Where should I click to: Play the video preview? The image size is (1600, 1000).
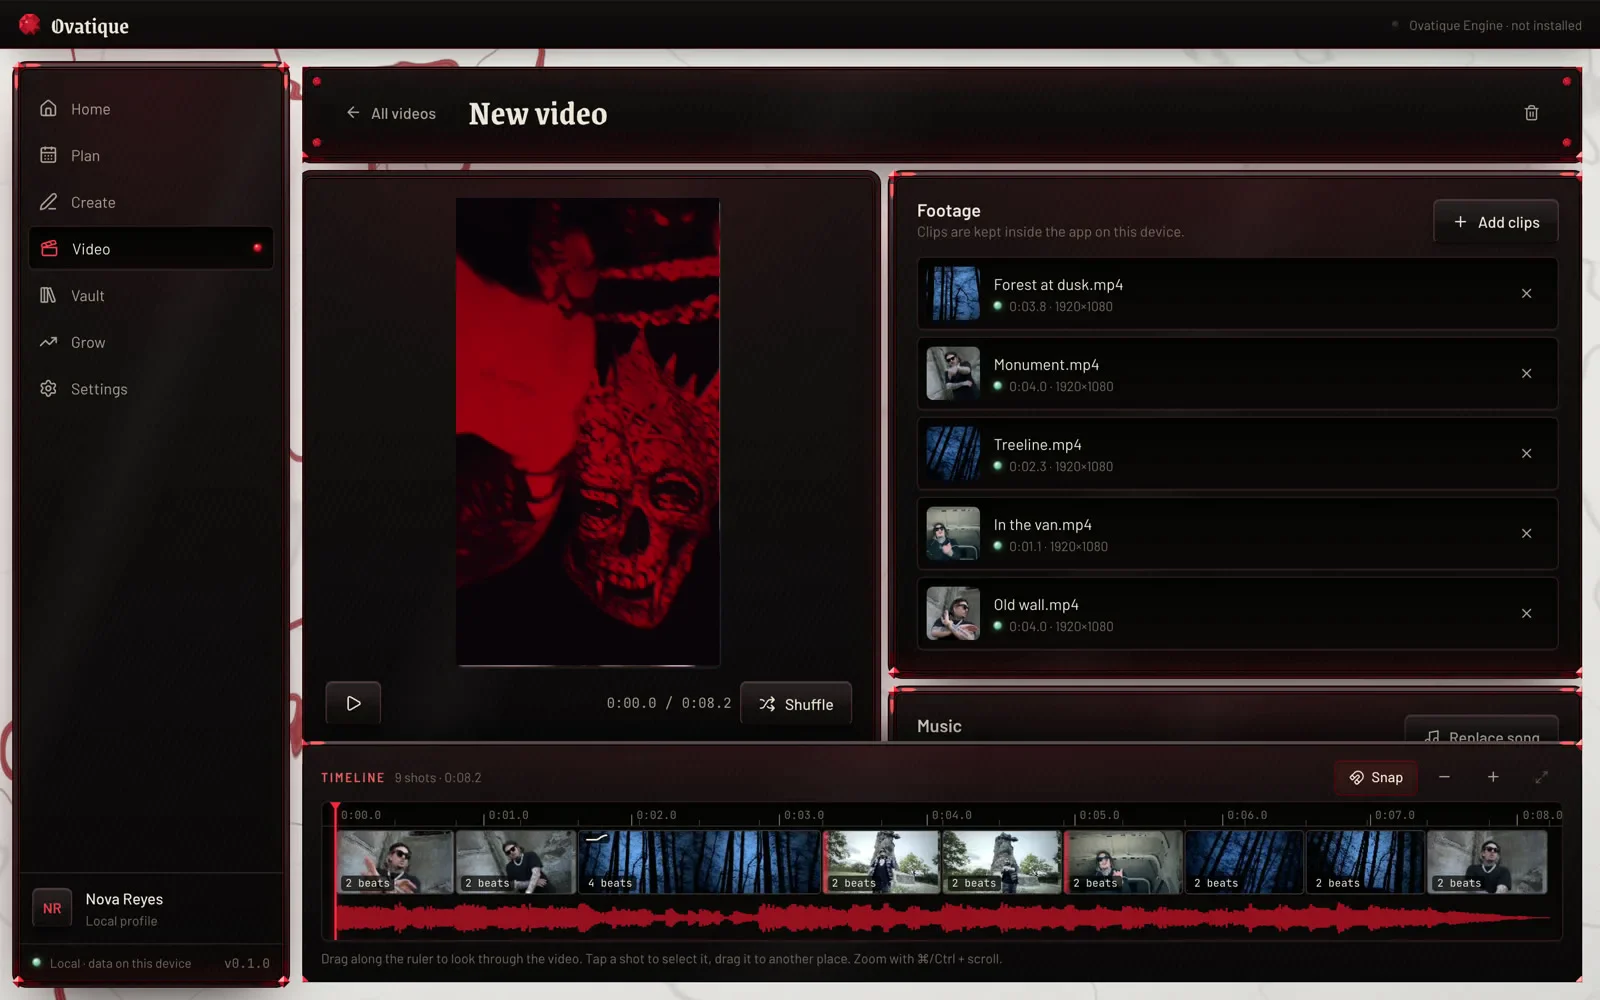click(353, 703)
